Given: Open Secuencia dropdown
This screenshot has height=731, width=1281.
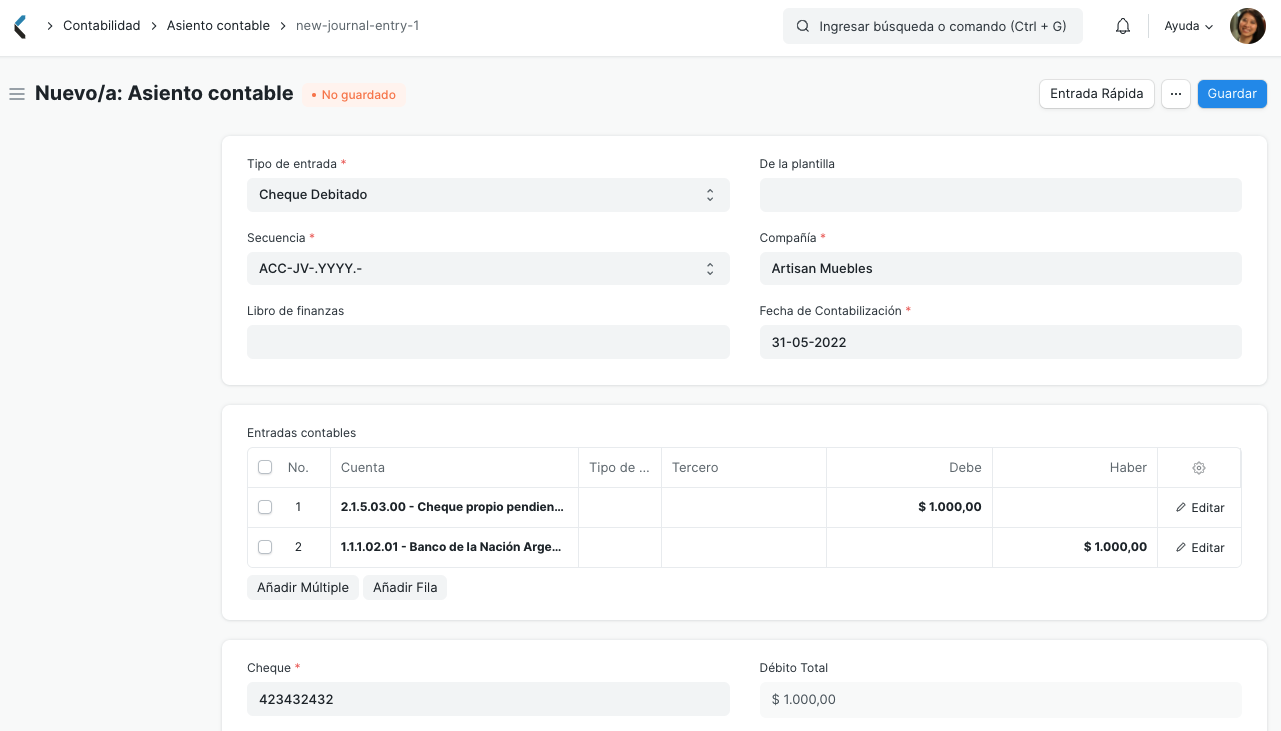Looking at the screenshot, I should click(x=488, y=269).
